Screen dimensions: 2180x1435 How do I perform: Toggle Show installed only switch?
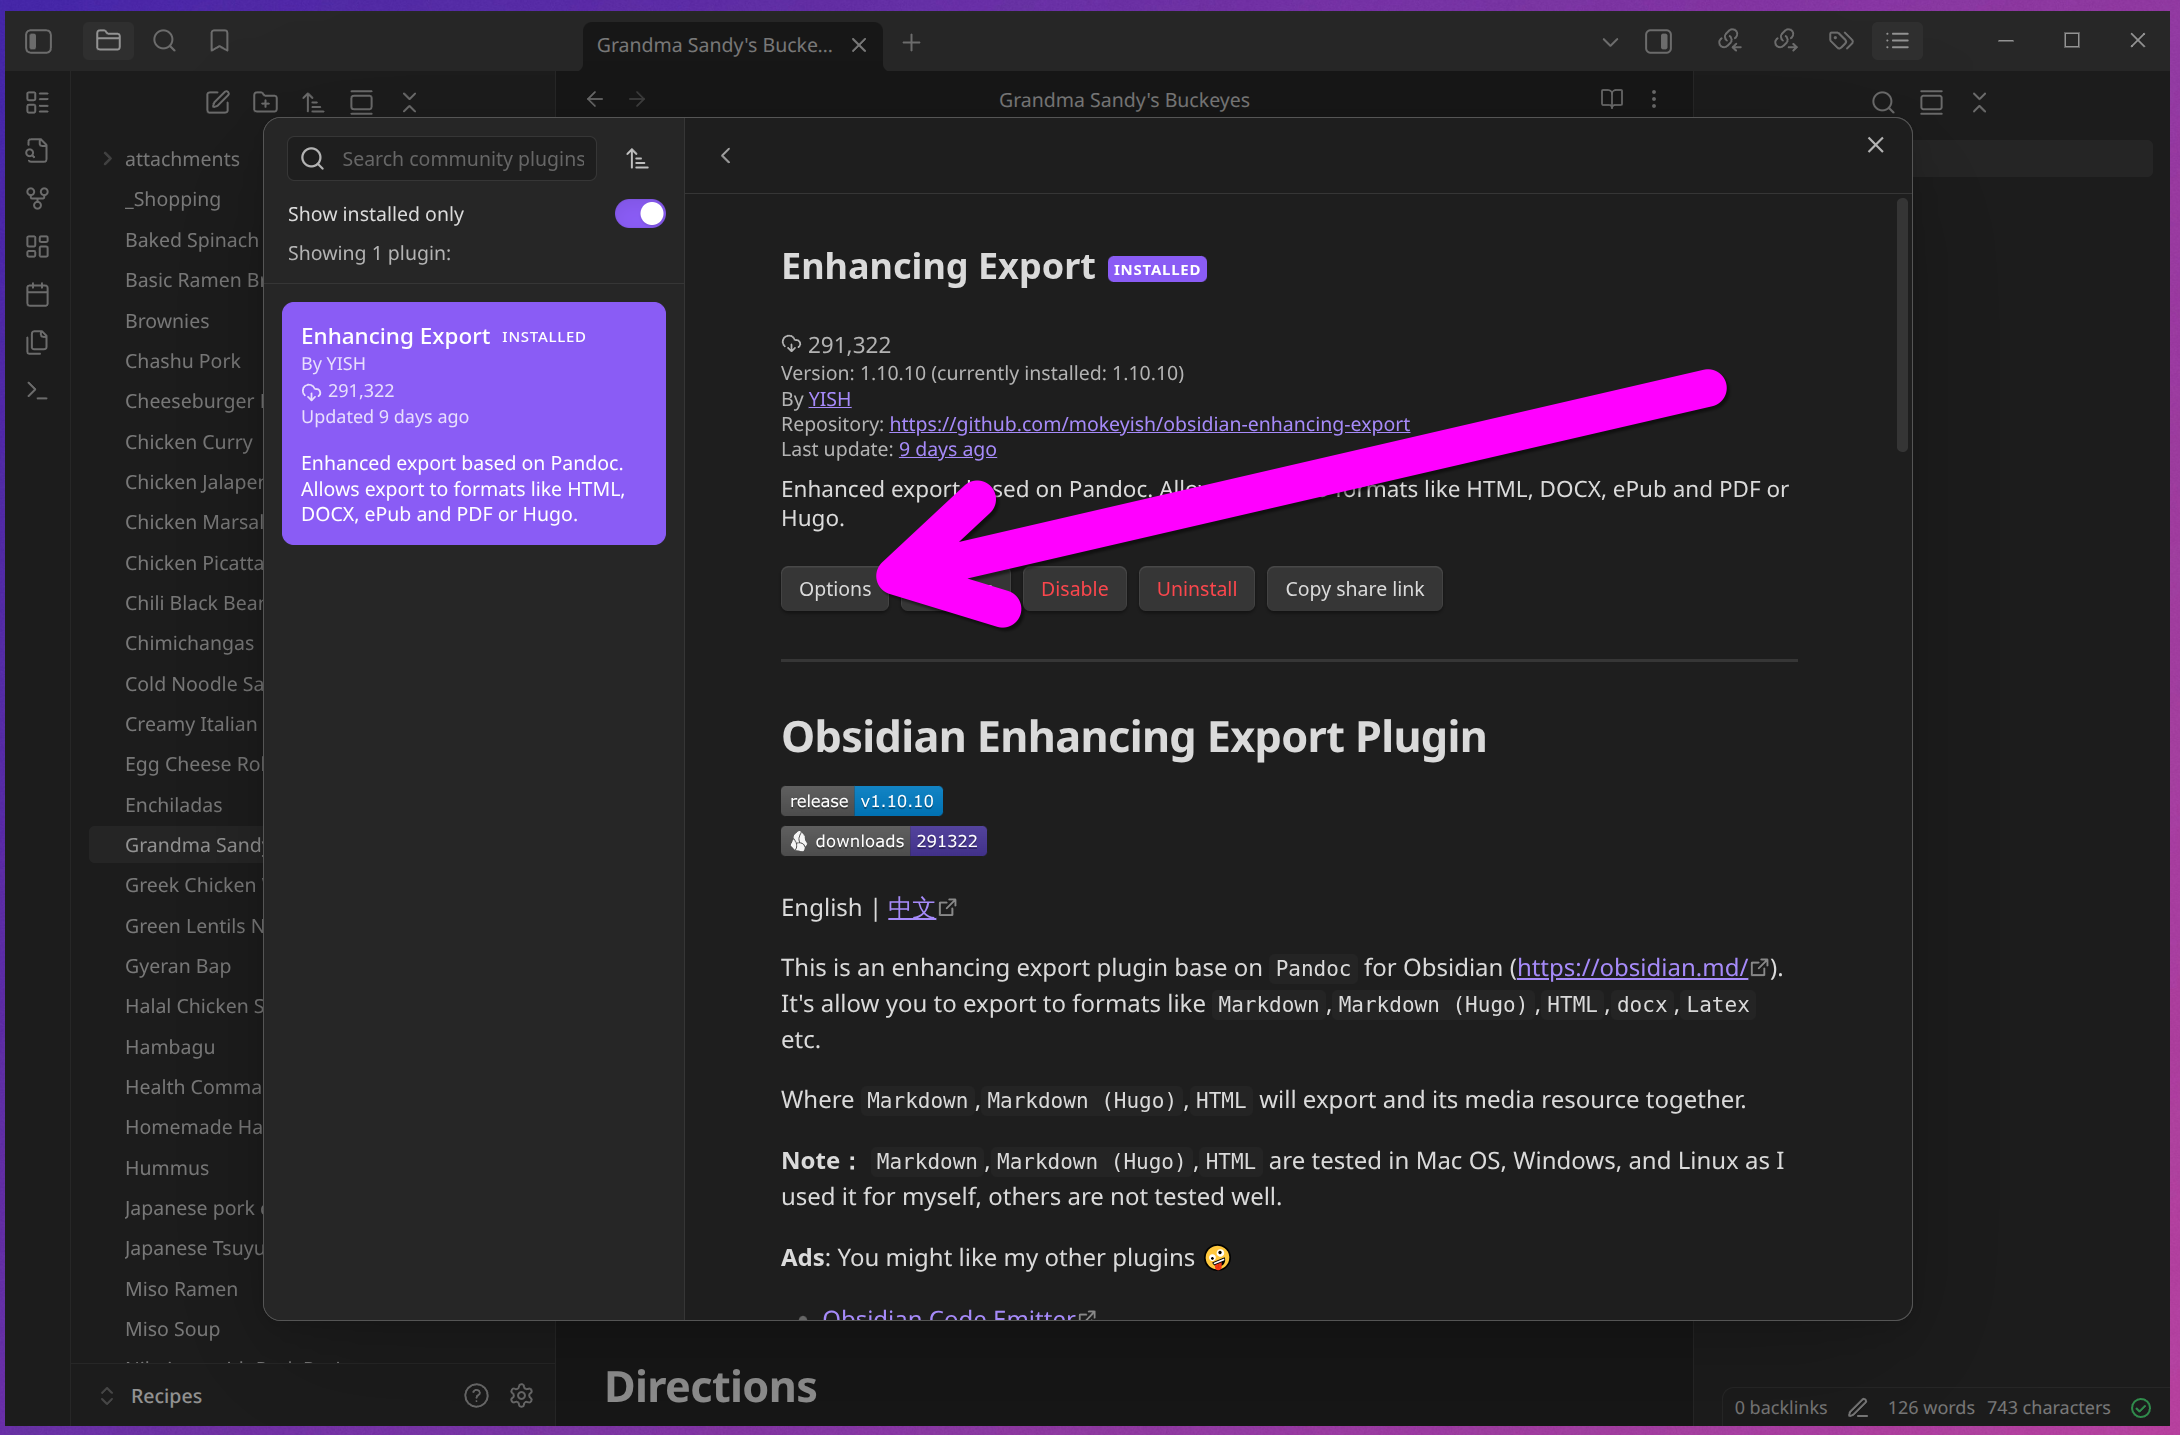coord(640,214)
